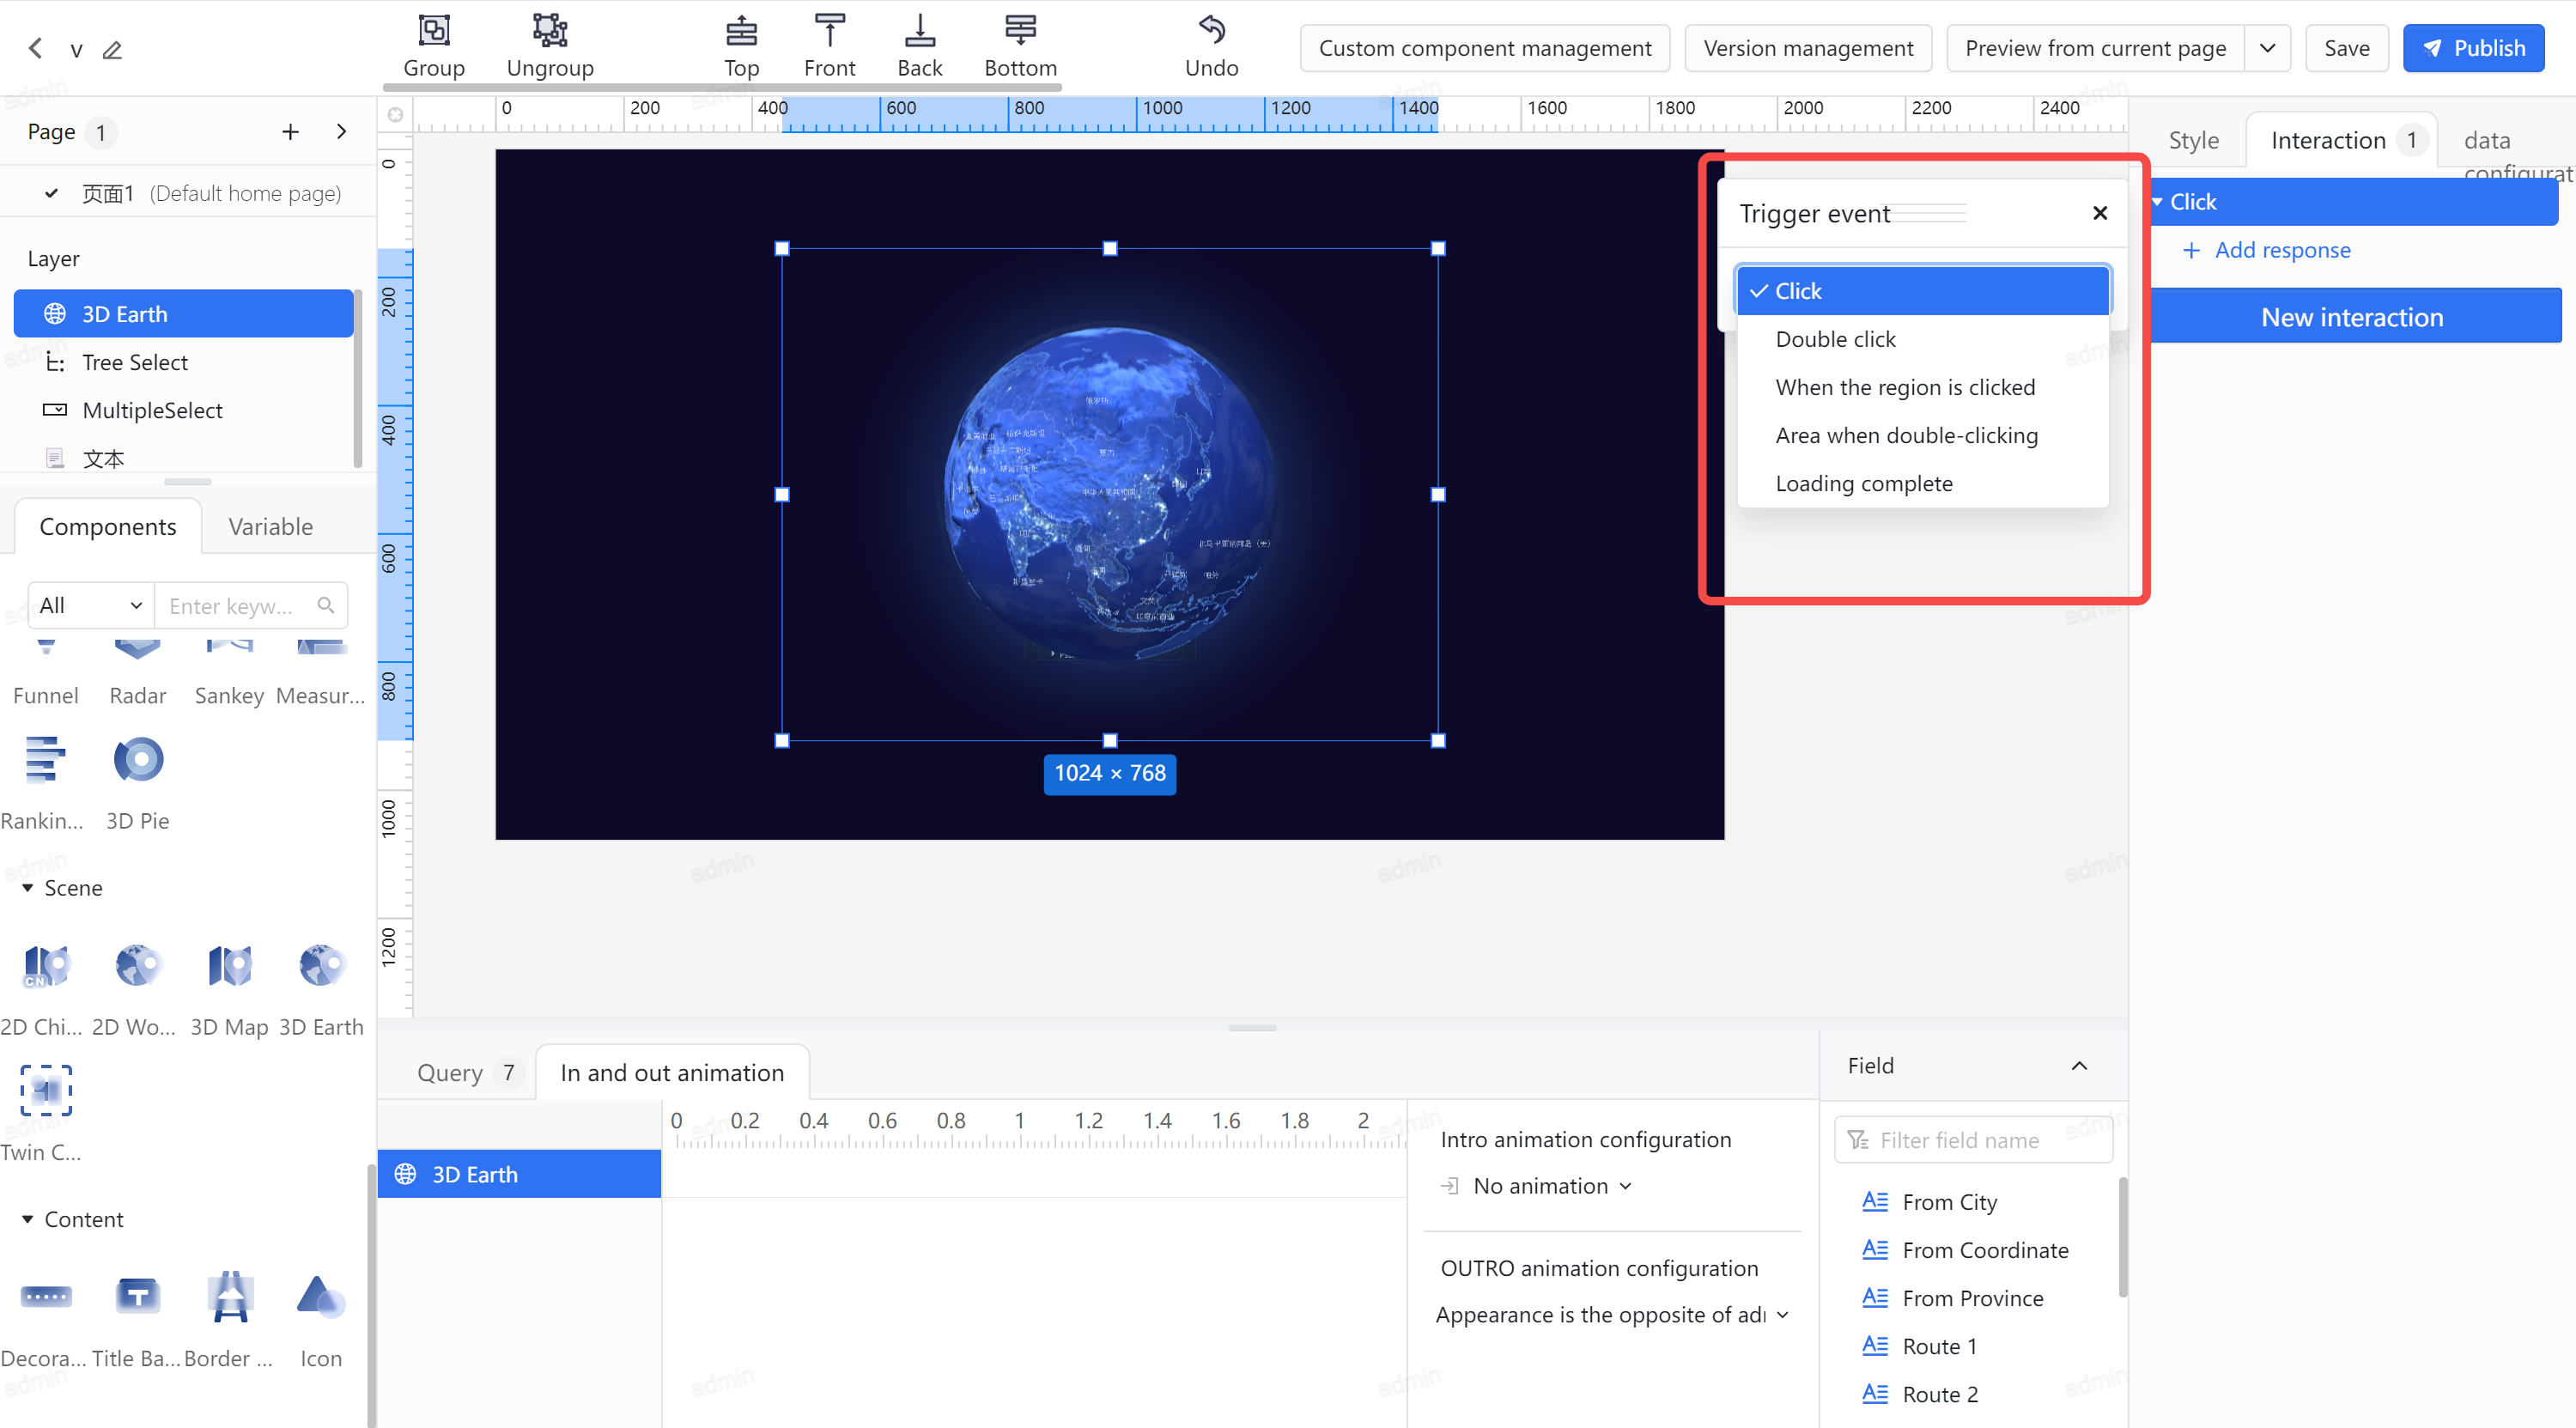Switch to the Variable tab
Screen dimensions: 2576x1428
[270, 526]
